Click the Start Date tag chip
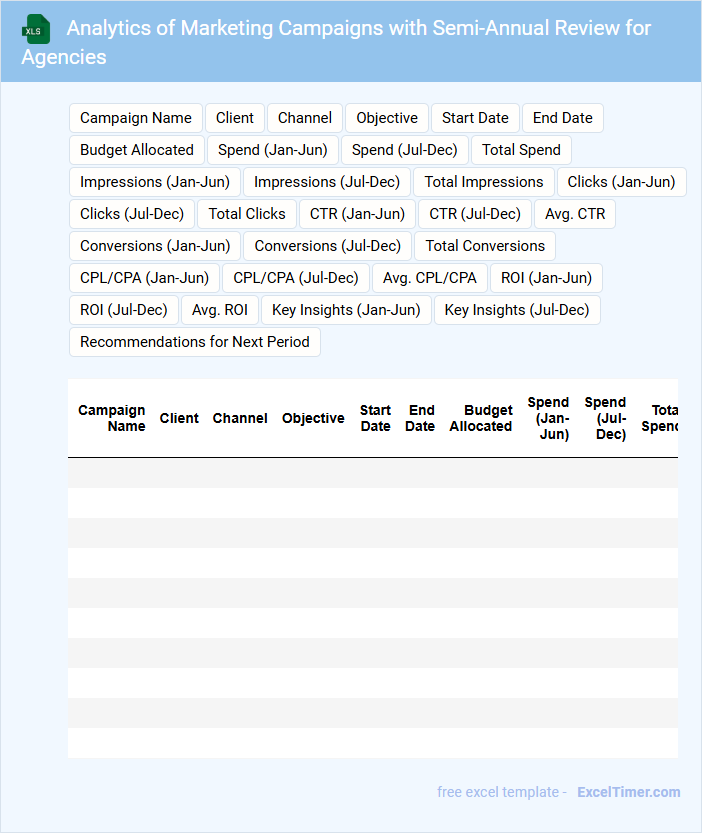Viewport: 702px width, 833px height. [x=475, y=118]
